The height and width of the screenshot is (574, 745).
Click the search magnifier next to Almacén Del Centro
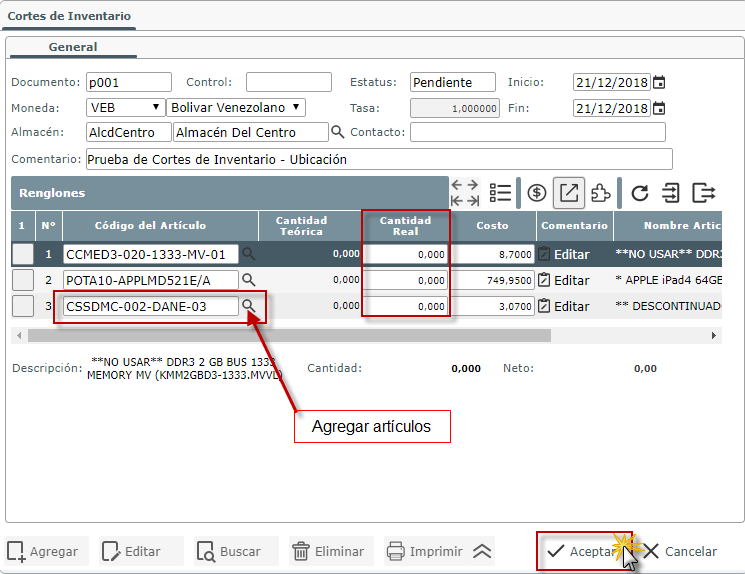click(338, 132)
